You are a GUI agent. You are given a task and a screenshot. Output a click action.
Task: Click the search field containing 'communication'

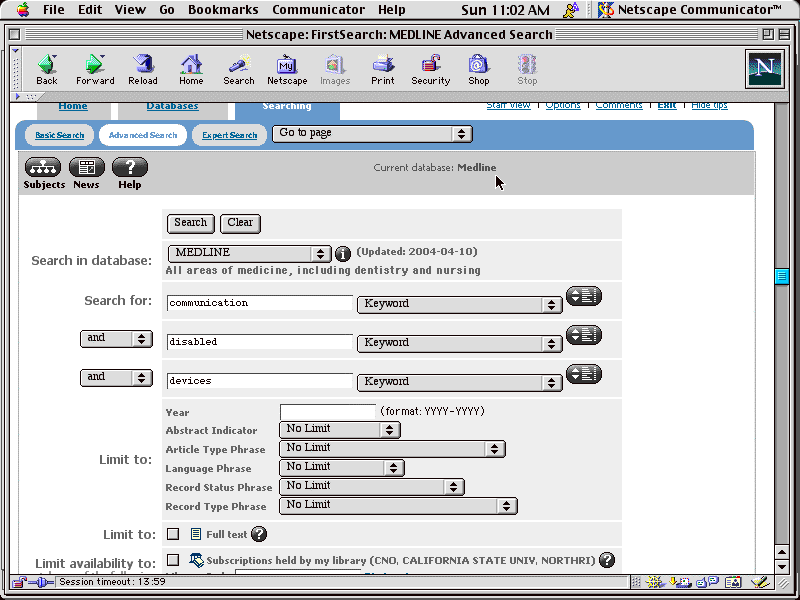[260, 303]
